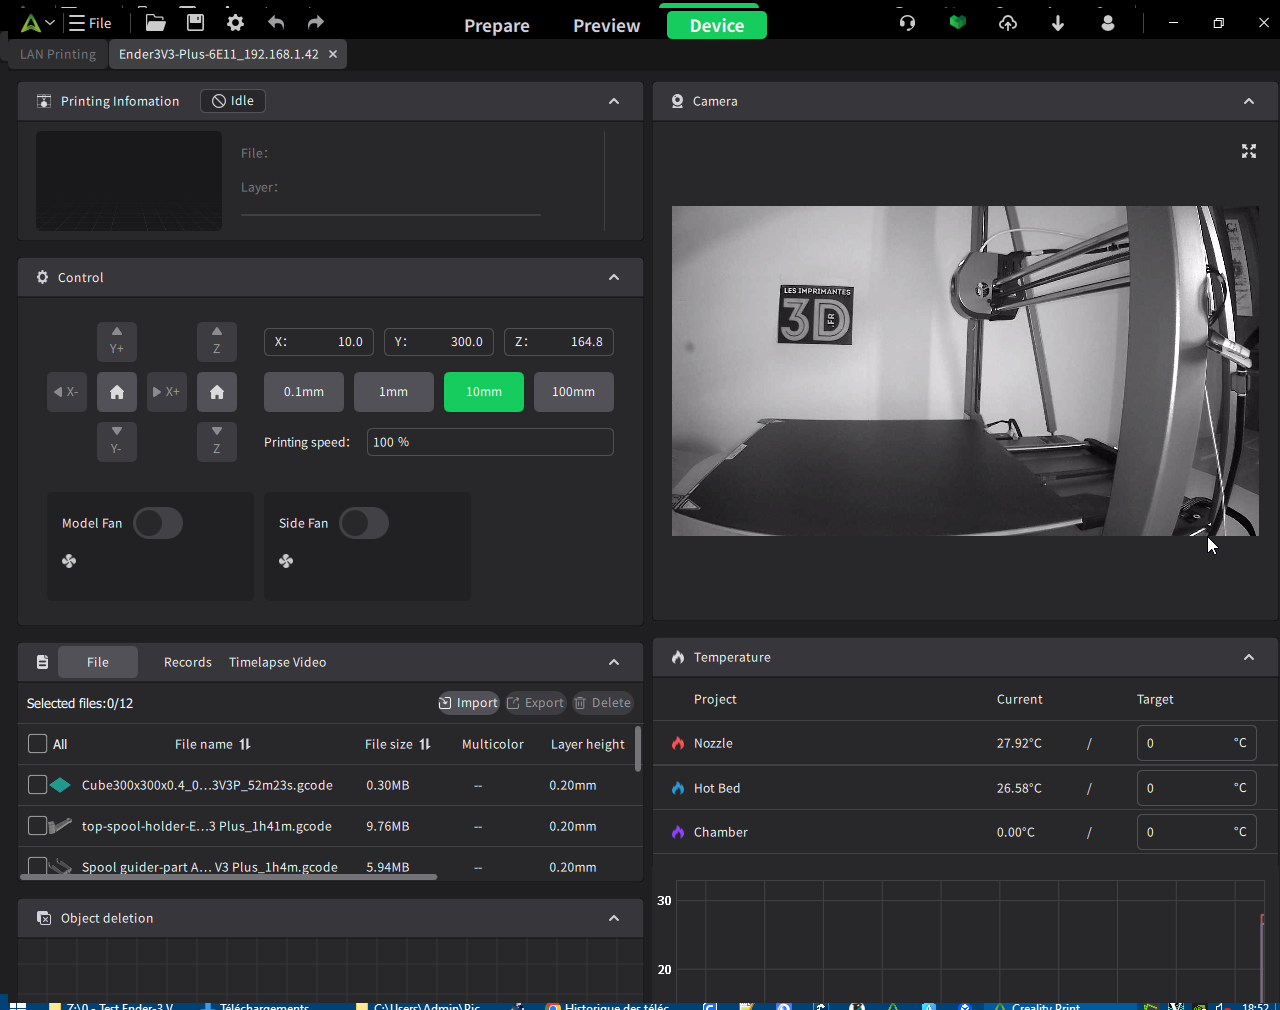Select the 1mm step size button
Screen dimensions: 1280x1010
click(394, 392)
